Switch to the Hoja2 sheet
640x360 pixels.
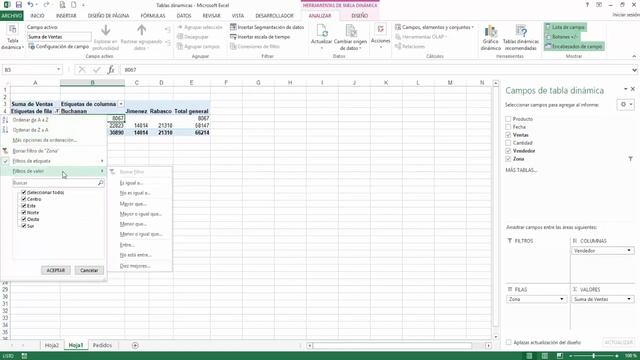[52, 345]
